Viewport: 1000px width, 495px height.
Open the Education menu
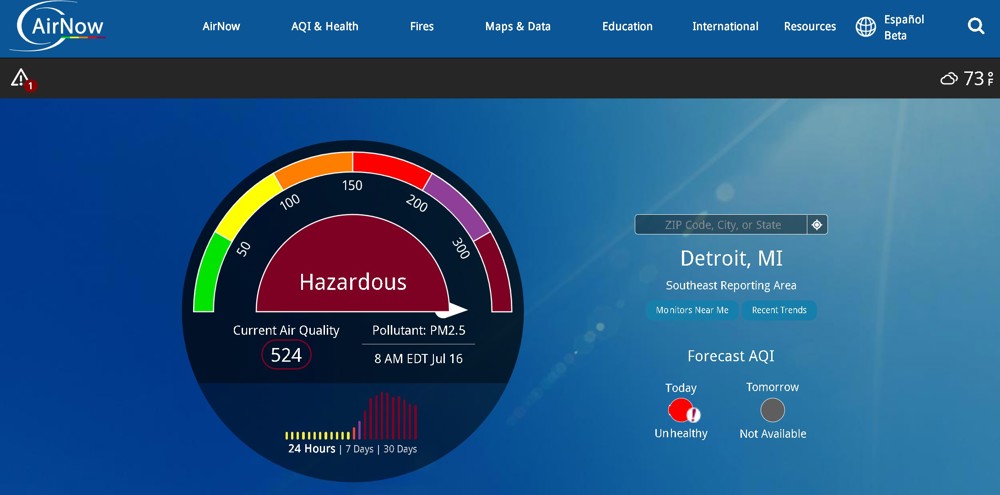click(628, 26)
